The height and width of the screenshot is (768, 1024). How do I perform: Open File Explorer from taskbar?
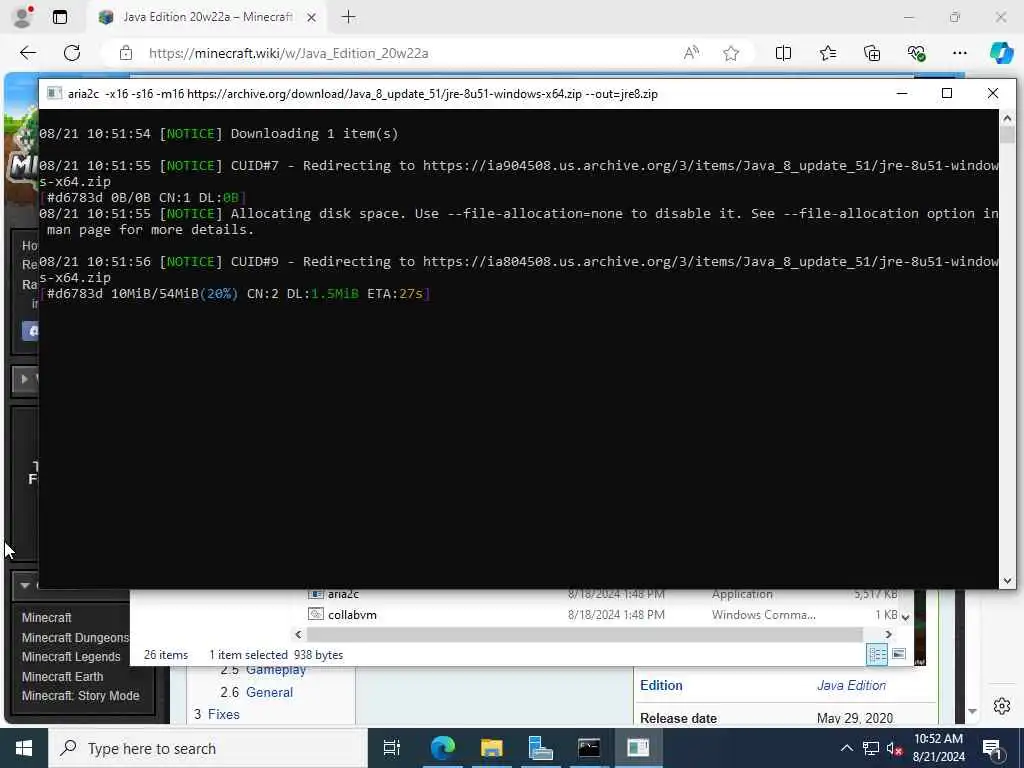click(x=491, y=748)
